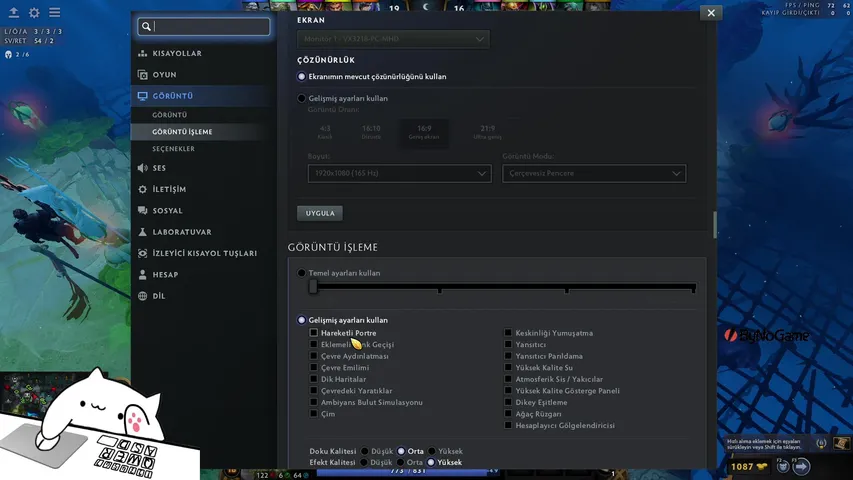Open the Monitor selection dropdown
The image size is (853, 480).
click(393, 39)
